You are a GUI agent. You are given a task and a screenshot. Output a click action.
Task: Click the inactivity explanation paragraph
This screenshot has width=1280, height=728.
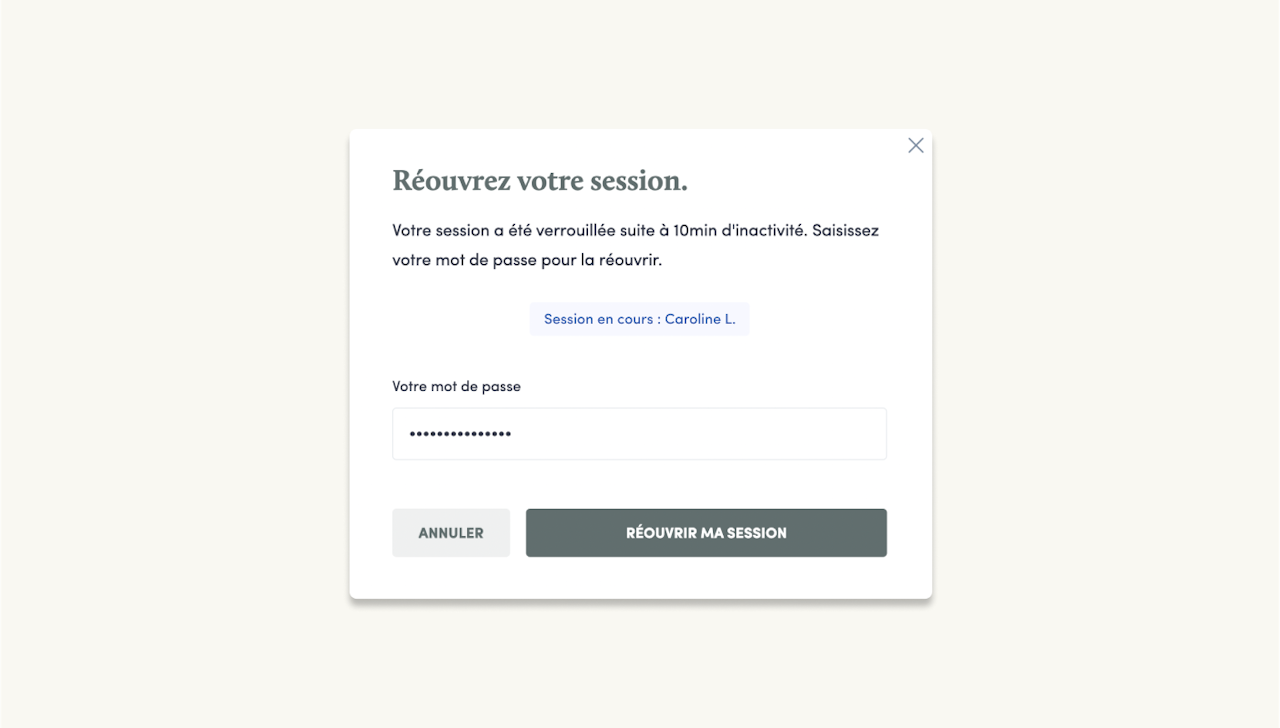point(635,245)
